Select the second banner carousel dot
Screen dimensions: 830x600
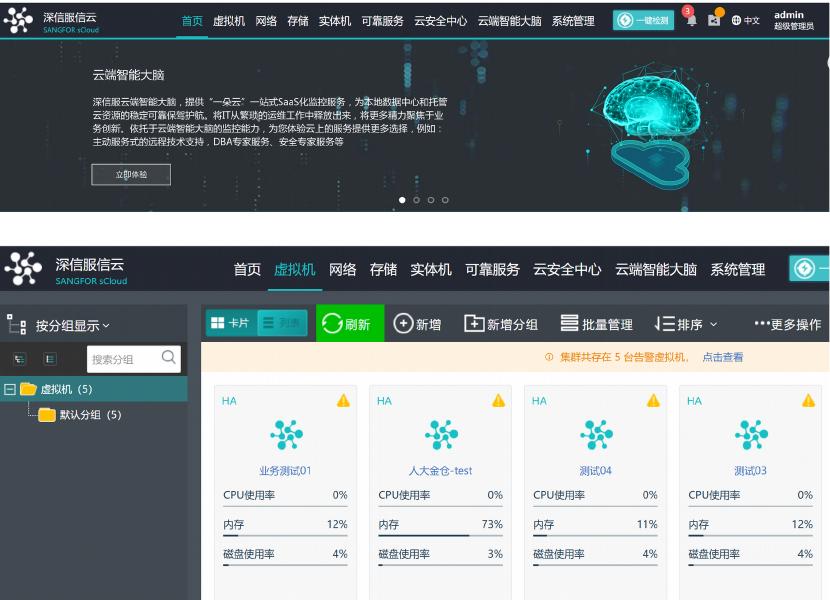tap(417, 200)
